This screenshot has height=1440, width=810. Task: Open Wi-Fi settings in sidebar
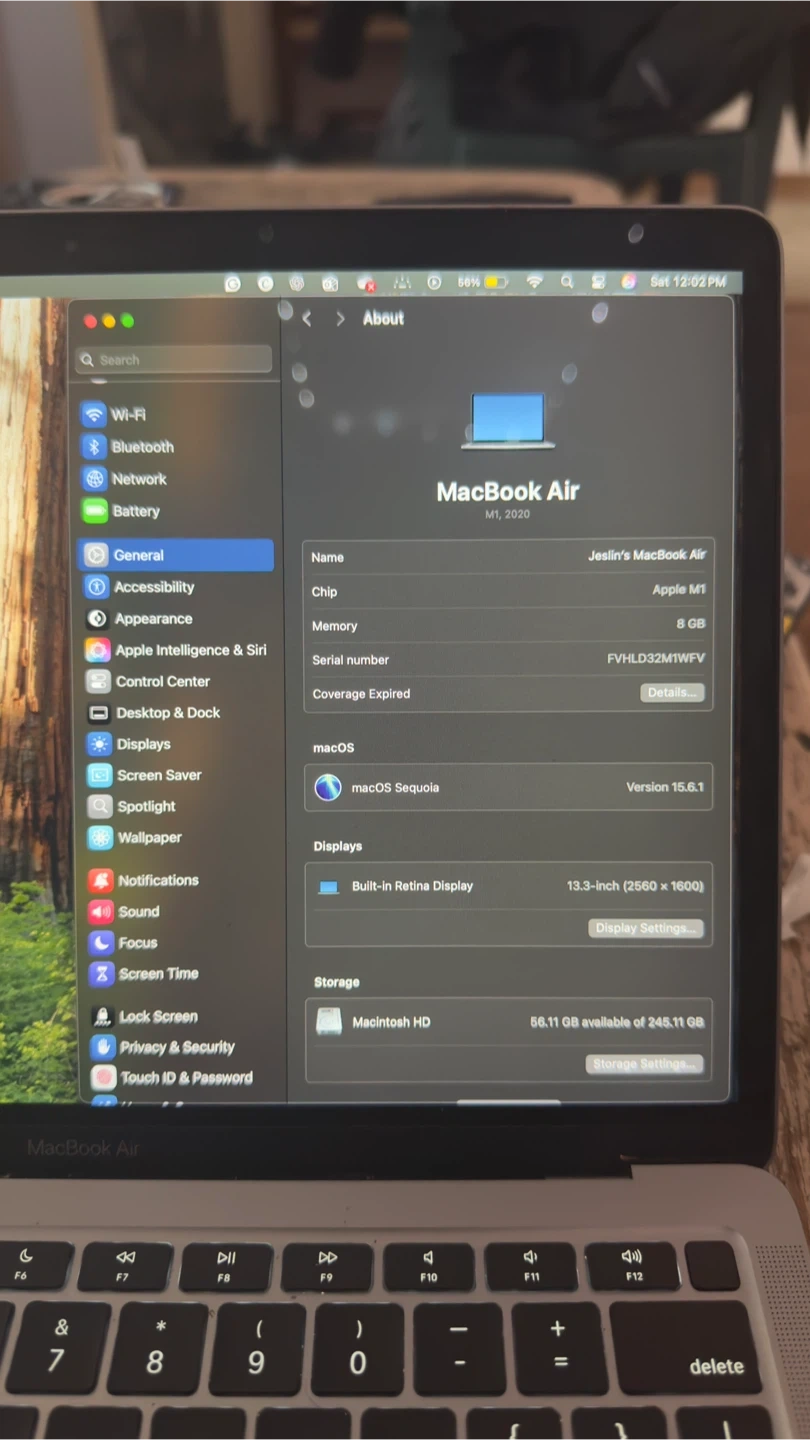(x=127, y=415)
